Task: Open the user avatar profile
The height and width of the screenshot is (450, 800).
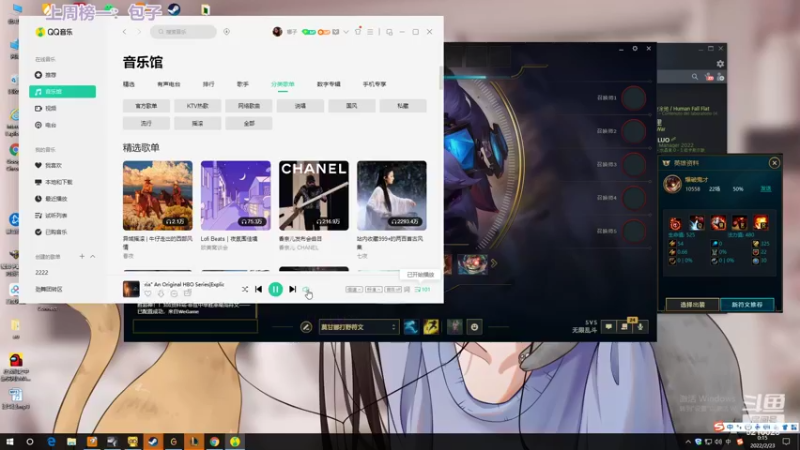Action: (277, 32)
